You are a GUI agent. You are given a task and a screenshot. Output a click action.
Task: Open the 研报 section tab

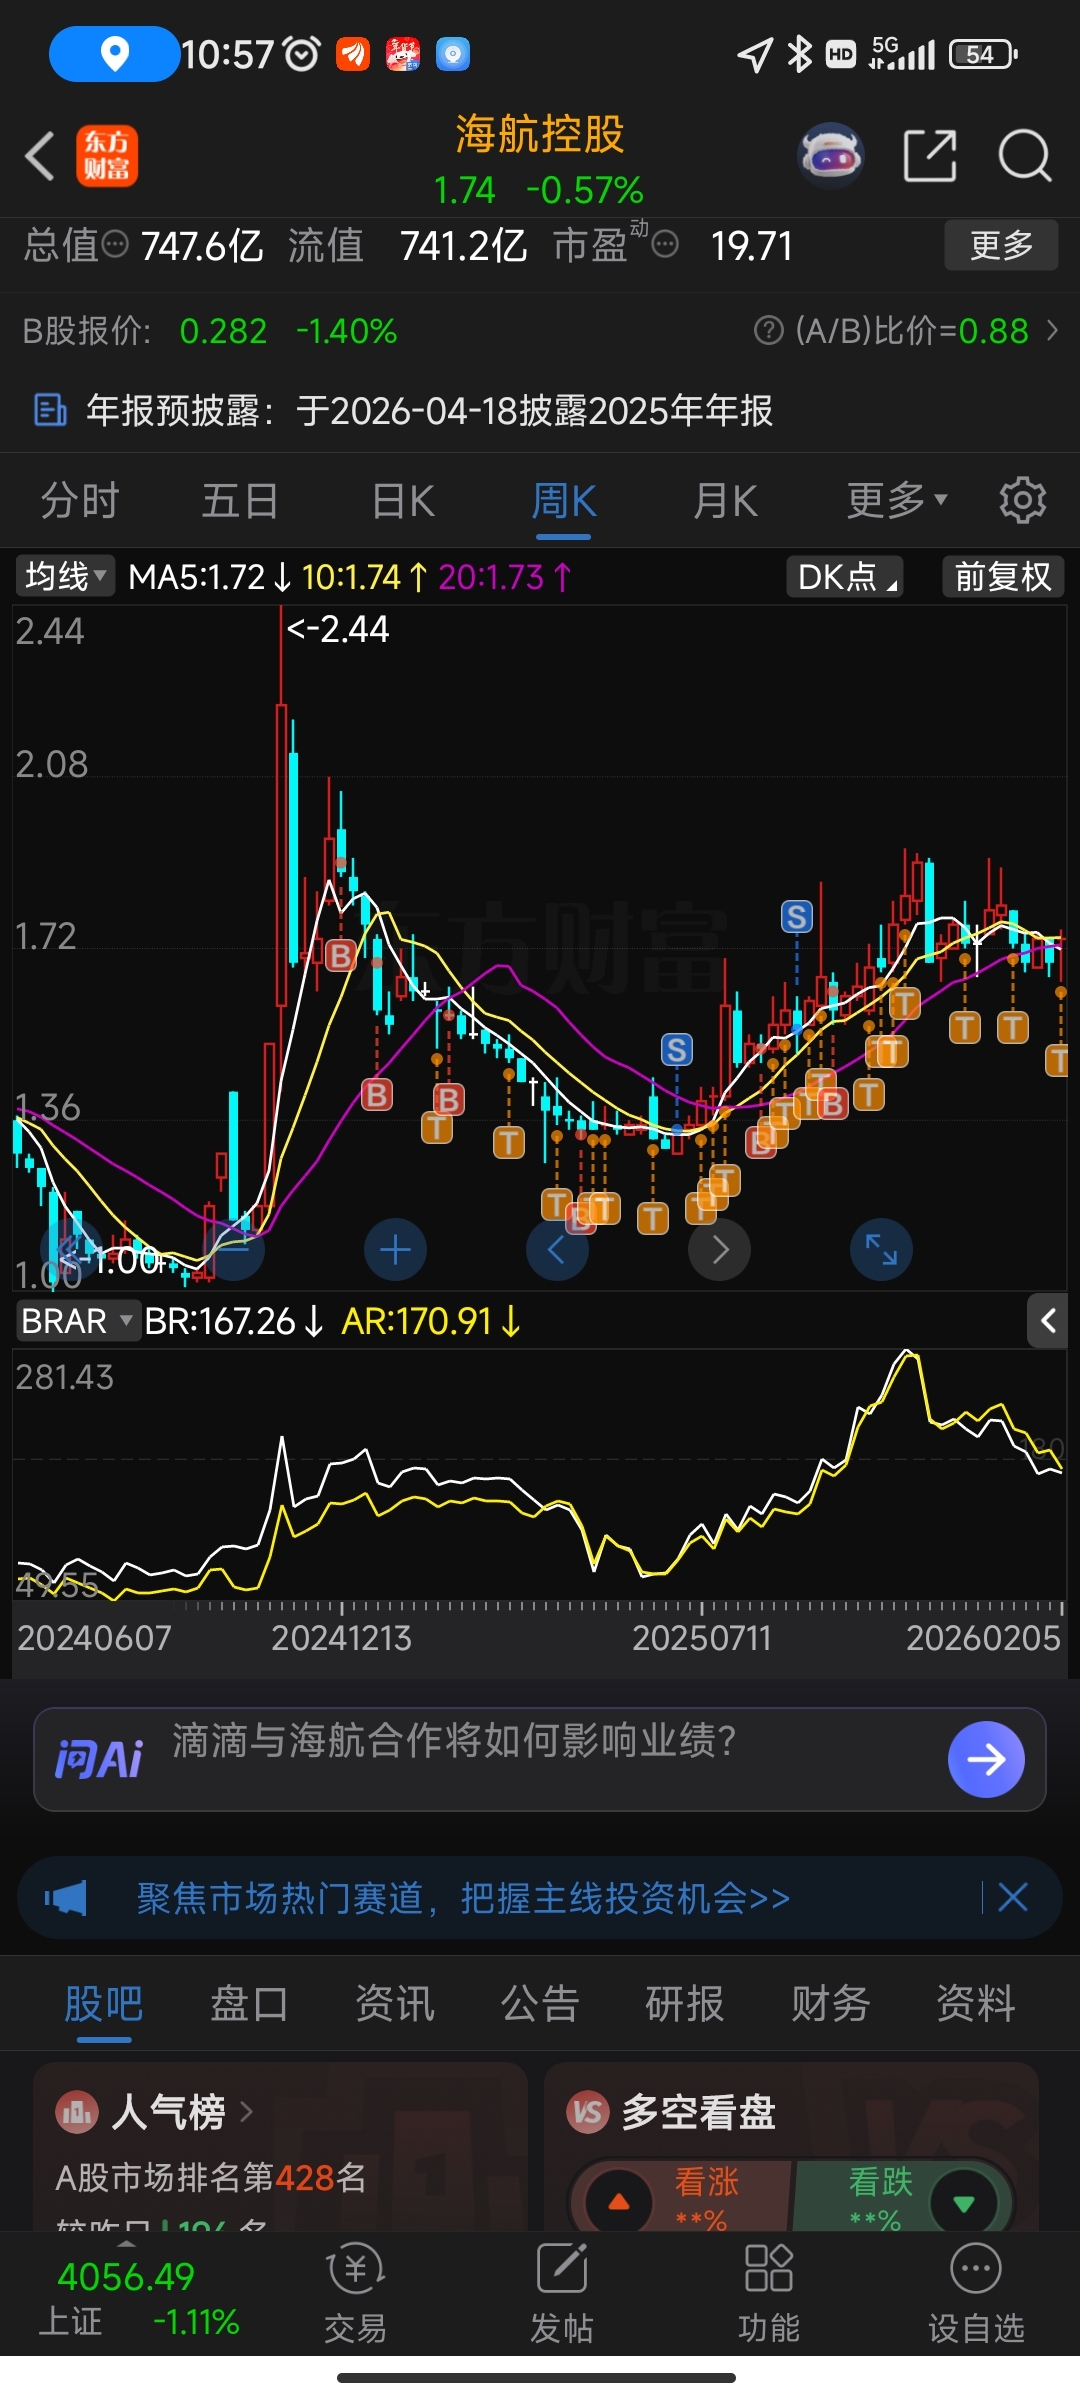[685, 2004]
